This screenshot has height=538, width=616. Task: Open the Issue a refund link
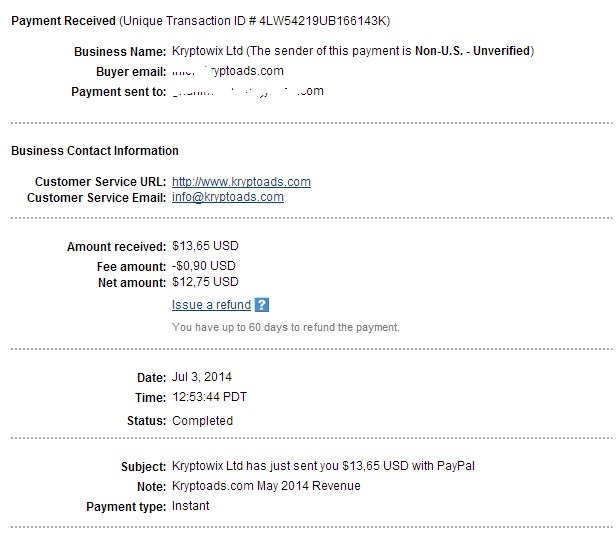211,305
